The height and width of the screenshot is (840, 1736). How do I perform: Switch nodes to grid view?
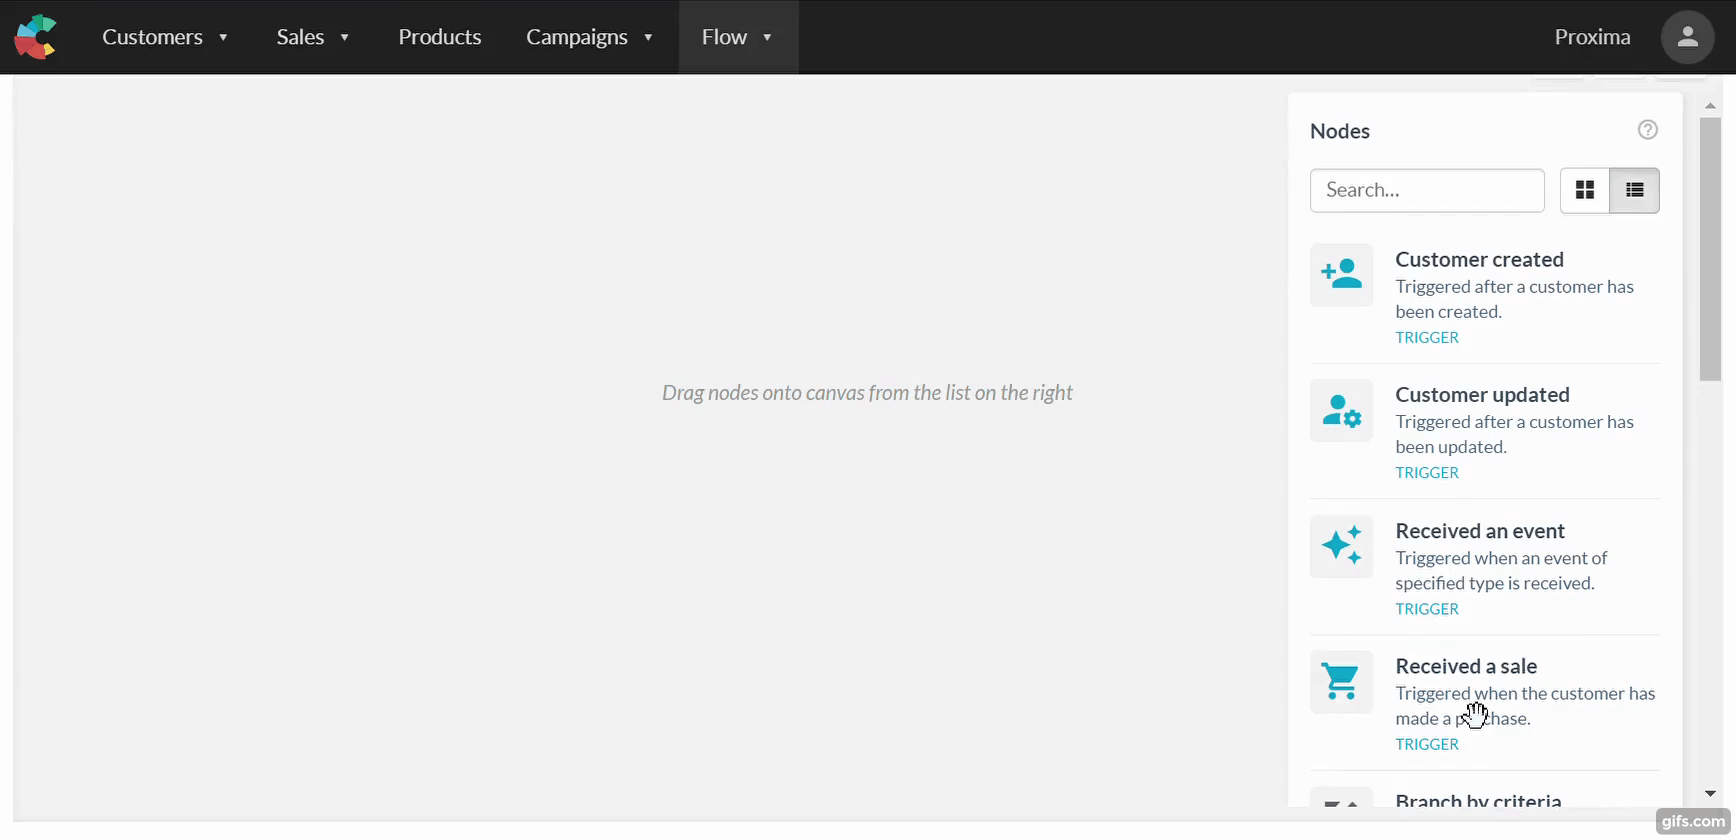[x=1585, y=190]
